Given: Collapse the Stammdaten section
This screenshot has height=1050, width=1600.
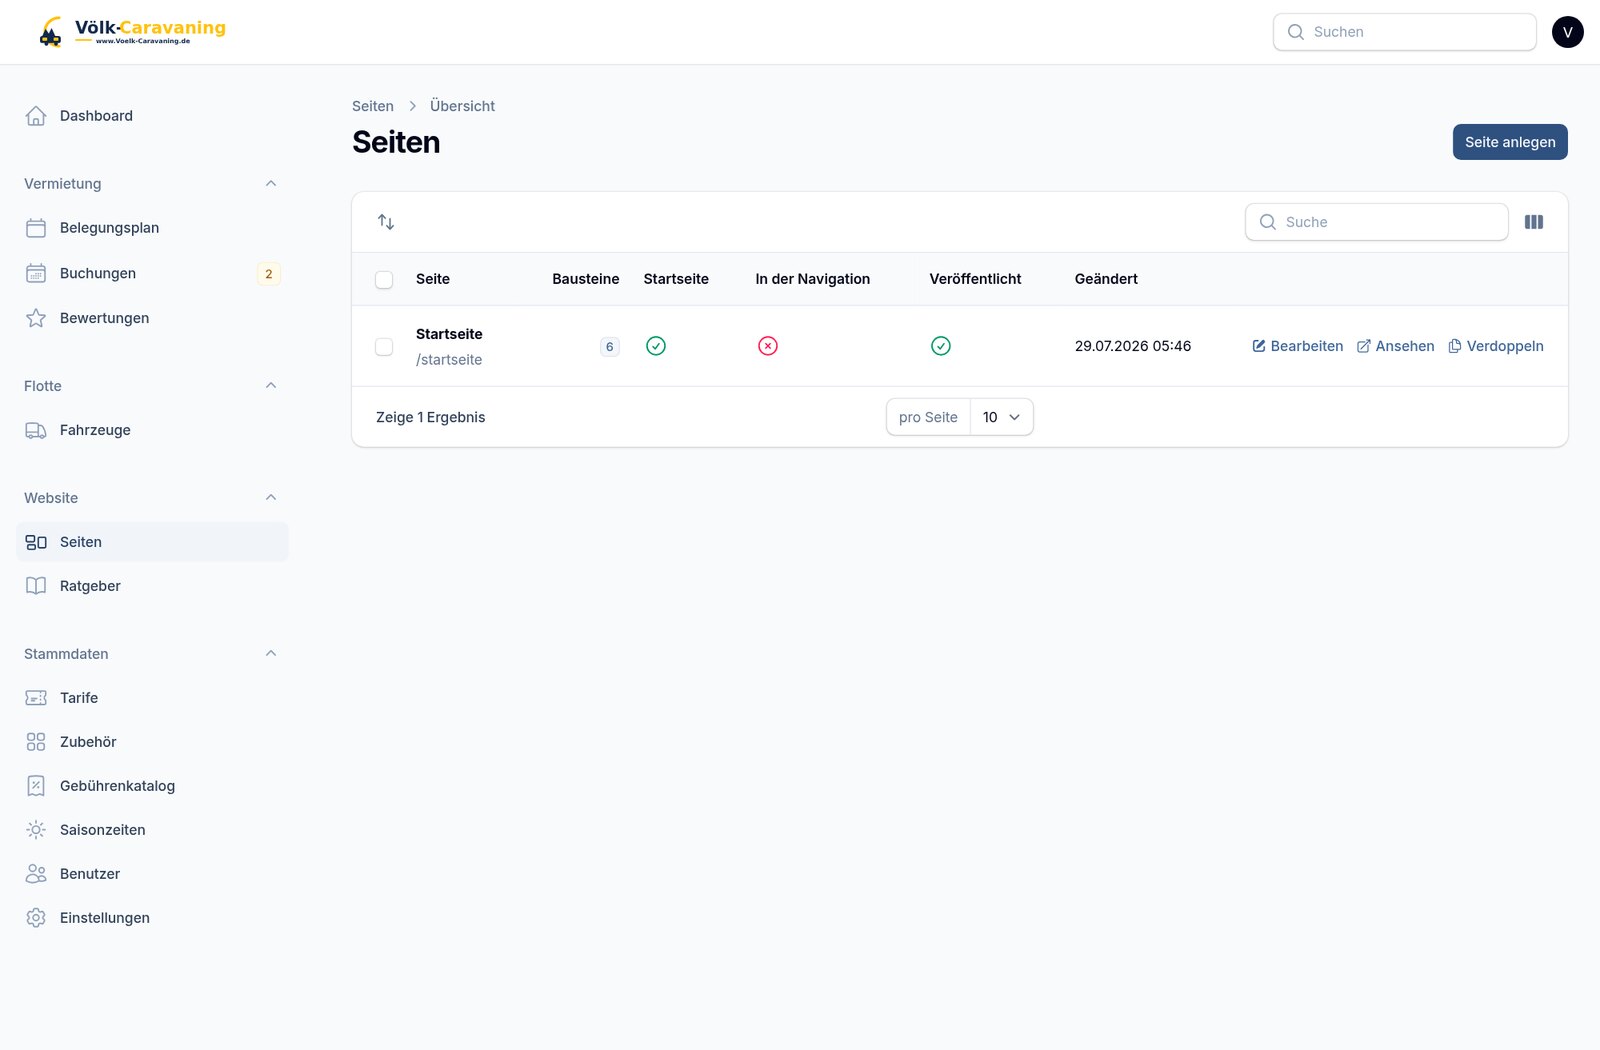Looking at the screenshot, I should pos(271,654).
